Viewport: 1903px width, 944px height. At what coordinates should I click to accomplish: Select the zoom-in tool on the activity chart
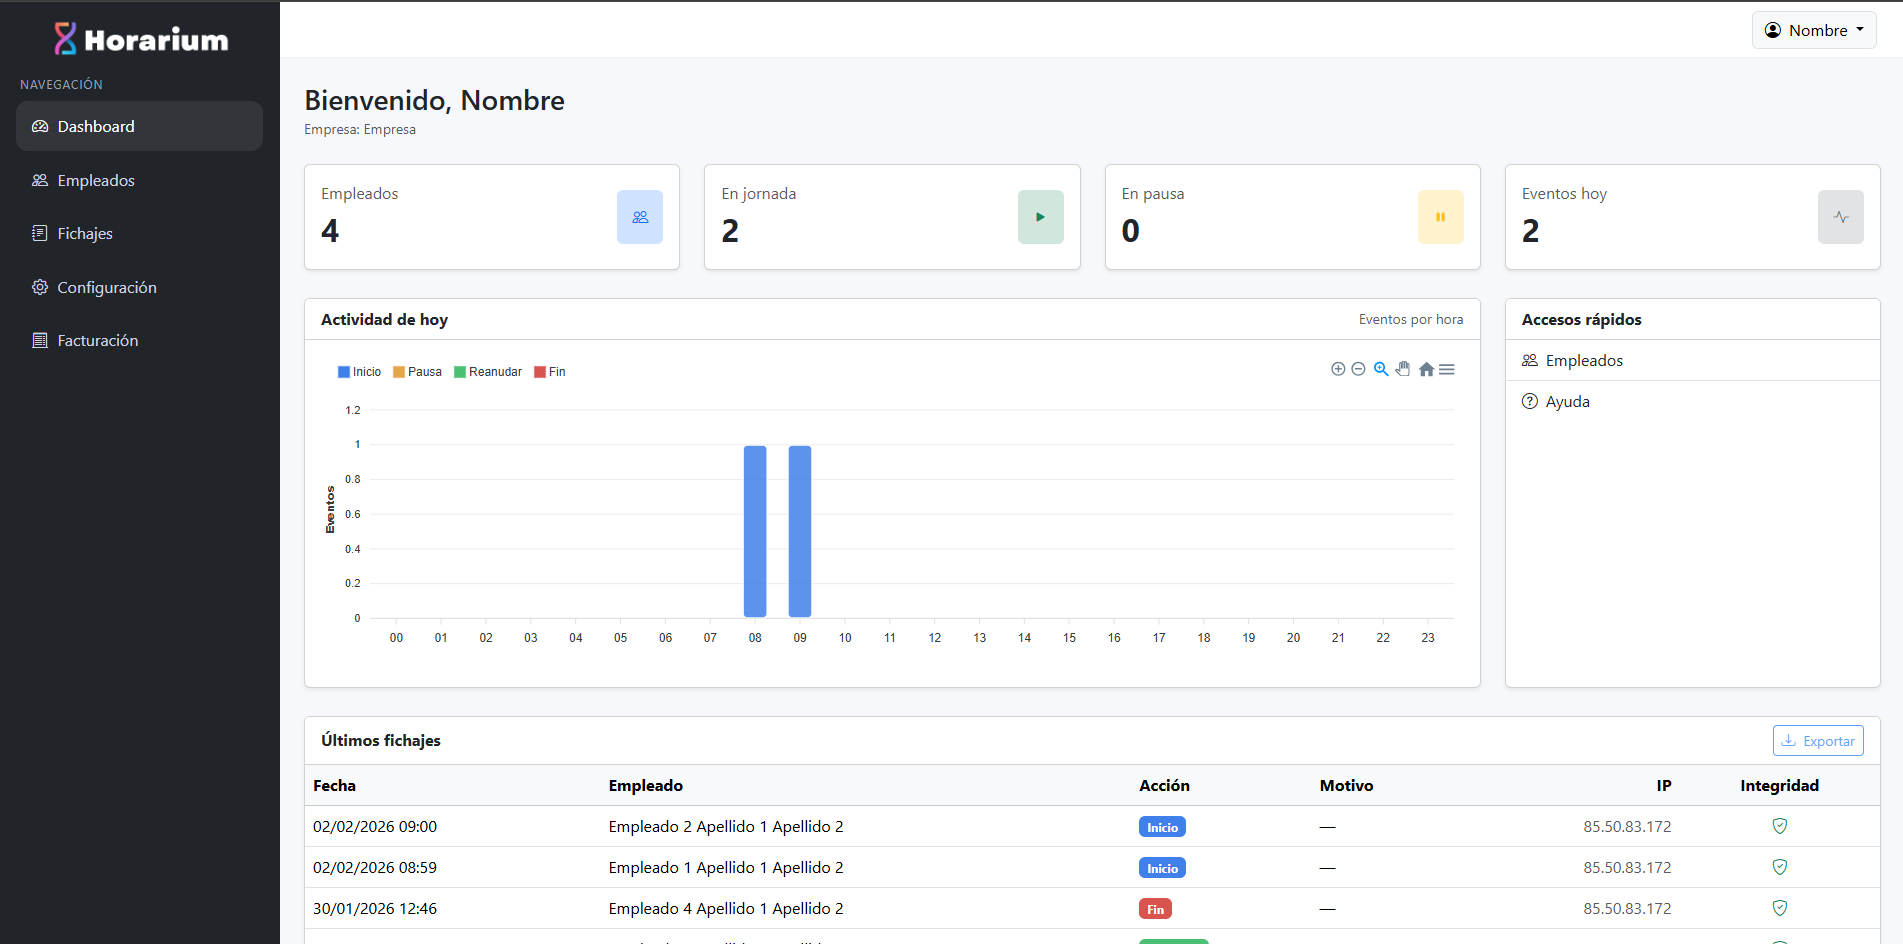click(1338, 369)
